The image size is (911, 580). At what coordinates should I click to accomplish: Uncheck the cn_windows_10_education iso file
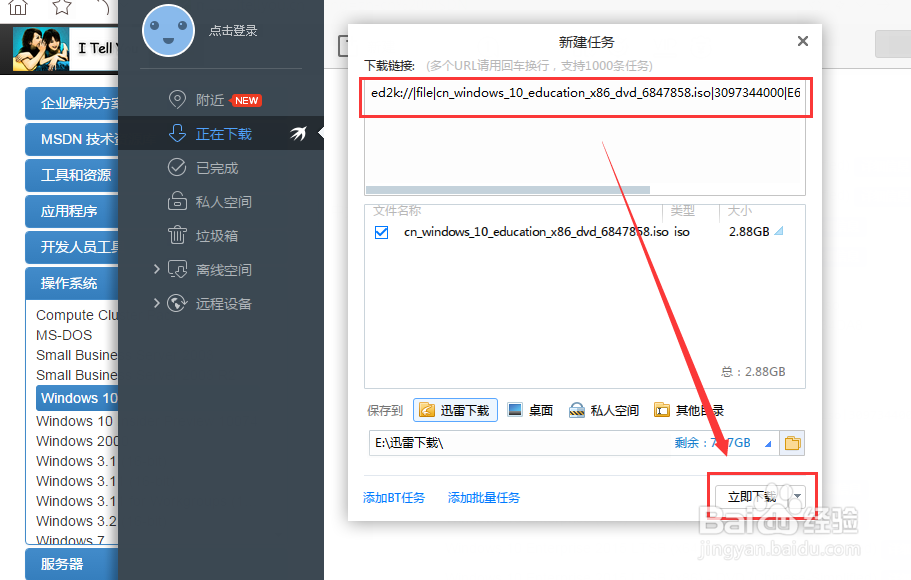click(382, 230)
